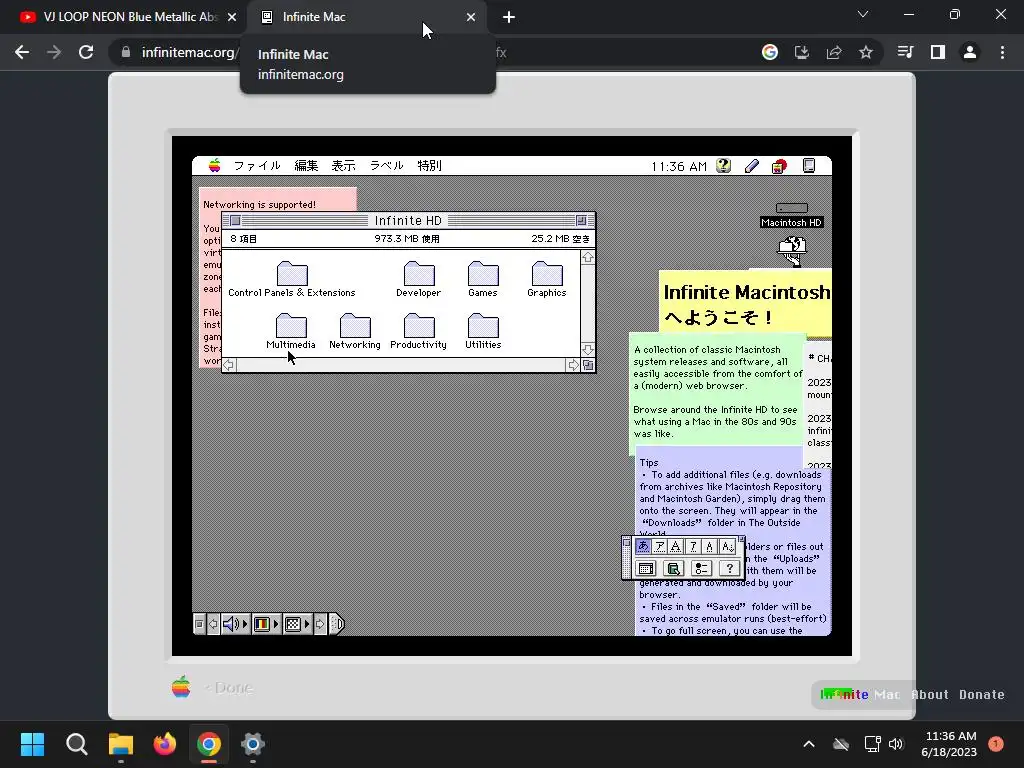Screen dimensions: 1024x768
Task: Open the Developer folder
Action: (x=419, y=279)
